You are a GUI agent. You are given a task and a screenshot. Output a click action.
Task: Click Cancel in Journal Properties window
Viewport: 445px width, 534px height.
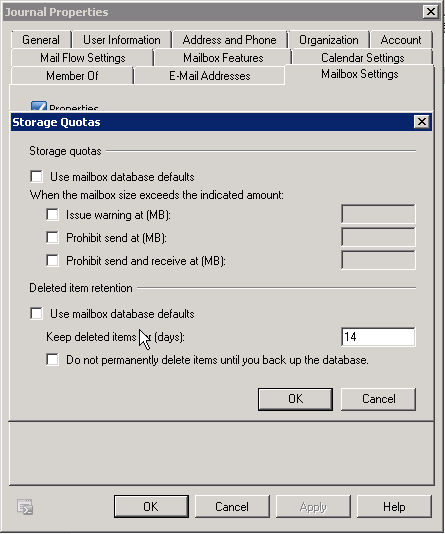pyautogui.click(x=232, y=506)
